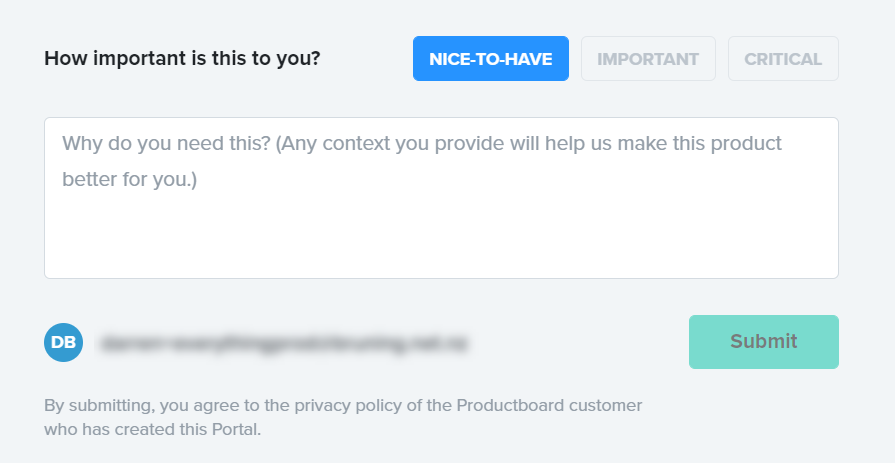Select the NICE-TO-HAVE importance option

pyautogui.click(x=490, y=58)
